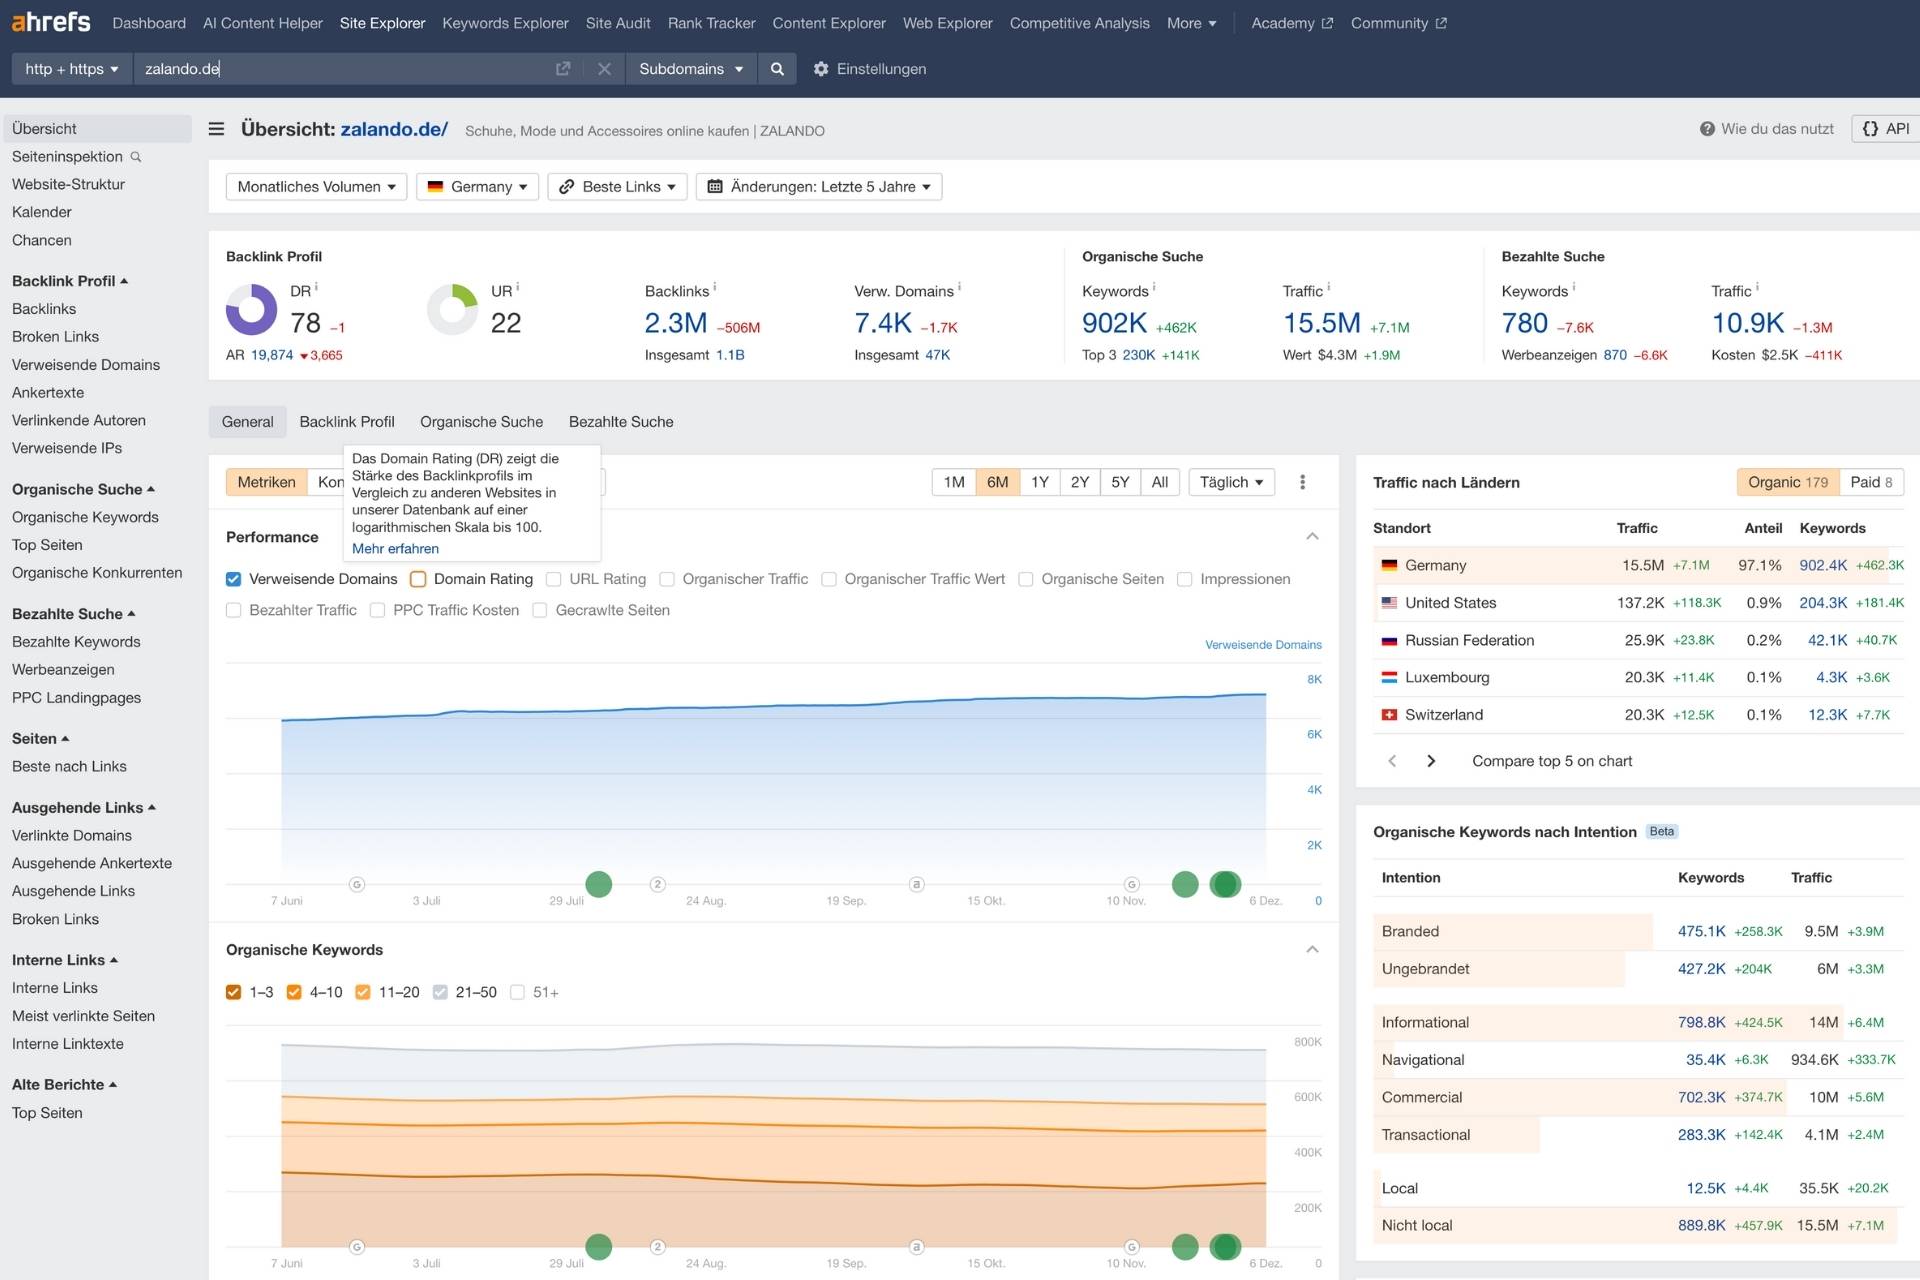
Task: Open Änderungen: Letzte 5 Jahre dropdown
Action: pyautogui.click(x=819, y=187)
